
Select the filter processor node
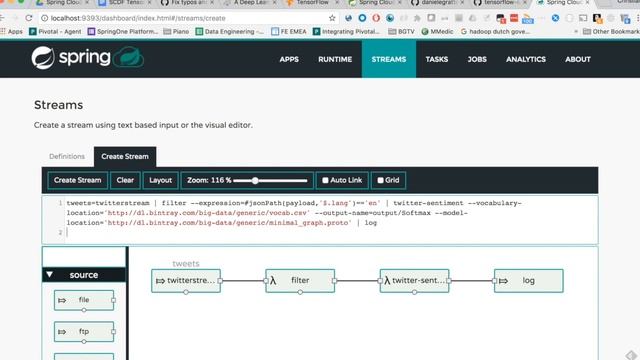click(300, 280)
